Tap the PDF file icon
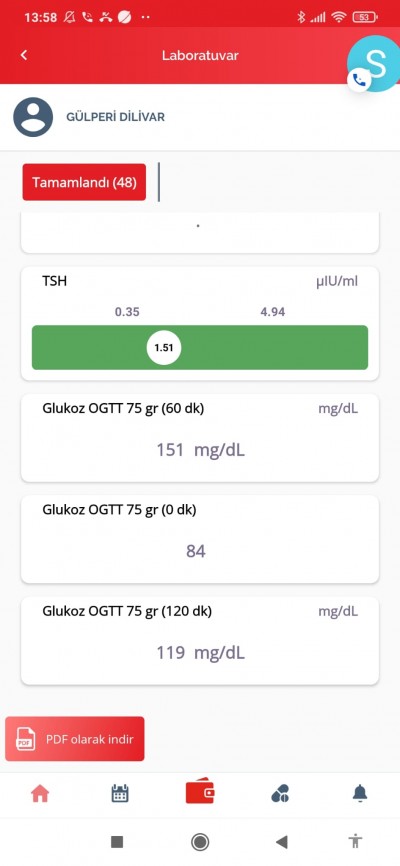 25,739
